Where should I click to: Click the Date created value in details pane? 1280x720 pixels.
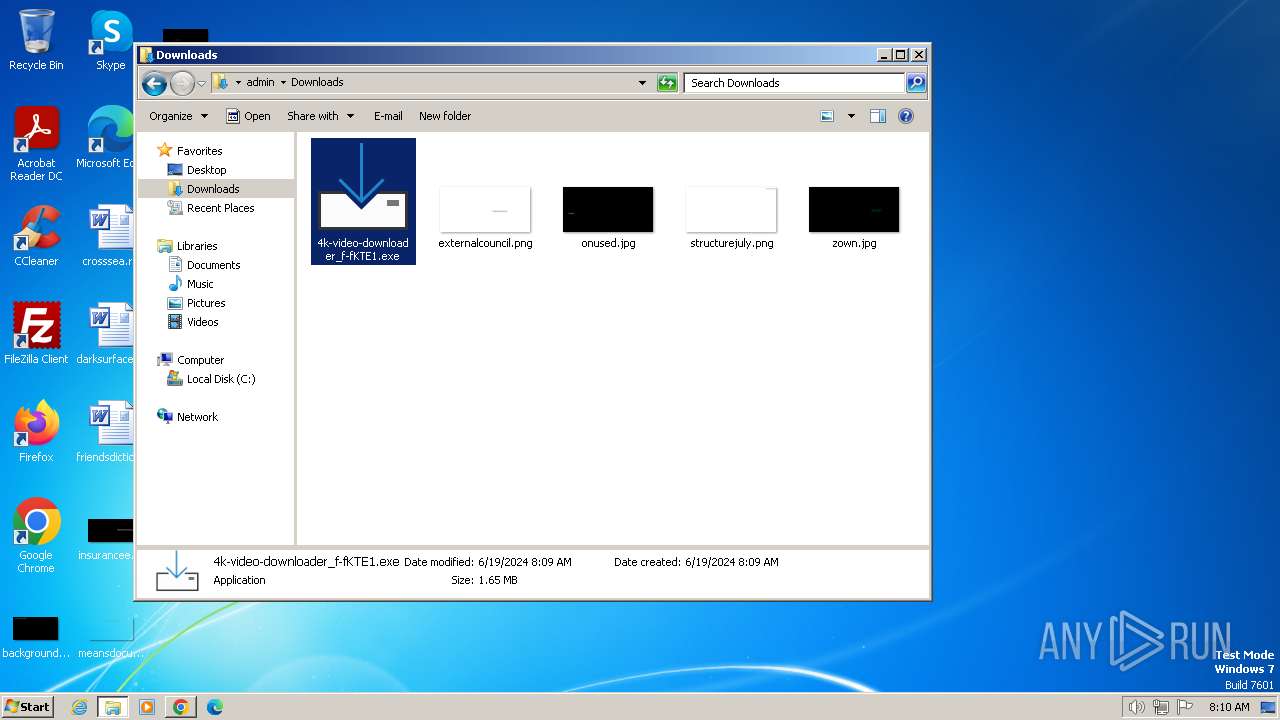[x=732, y=562]
